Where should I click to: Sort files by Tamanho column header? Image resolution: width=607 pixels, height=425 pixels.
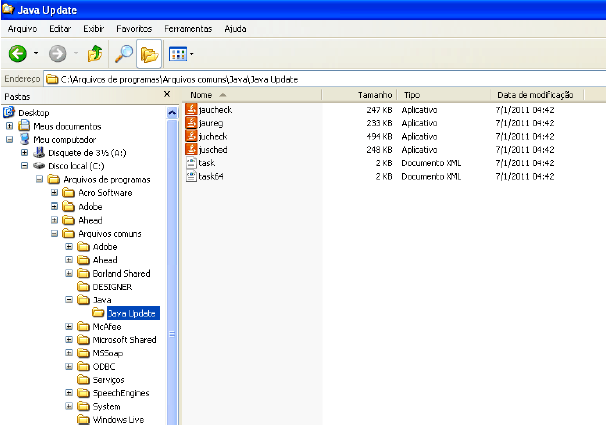click(x=375, y=94)
